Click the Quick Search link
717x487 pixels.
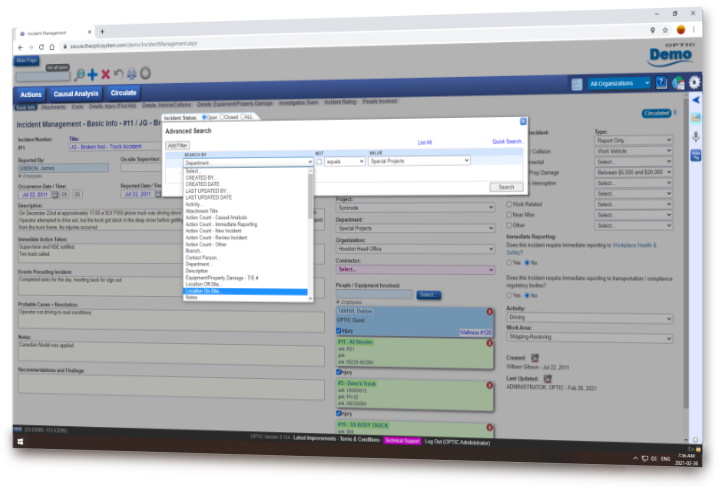(507, 141)
